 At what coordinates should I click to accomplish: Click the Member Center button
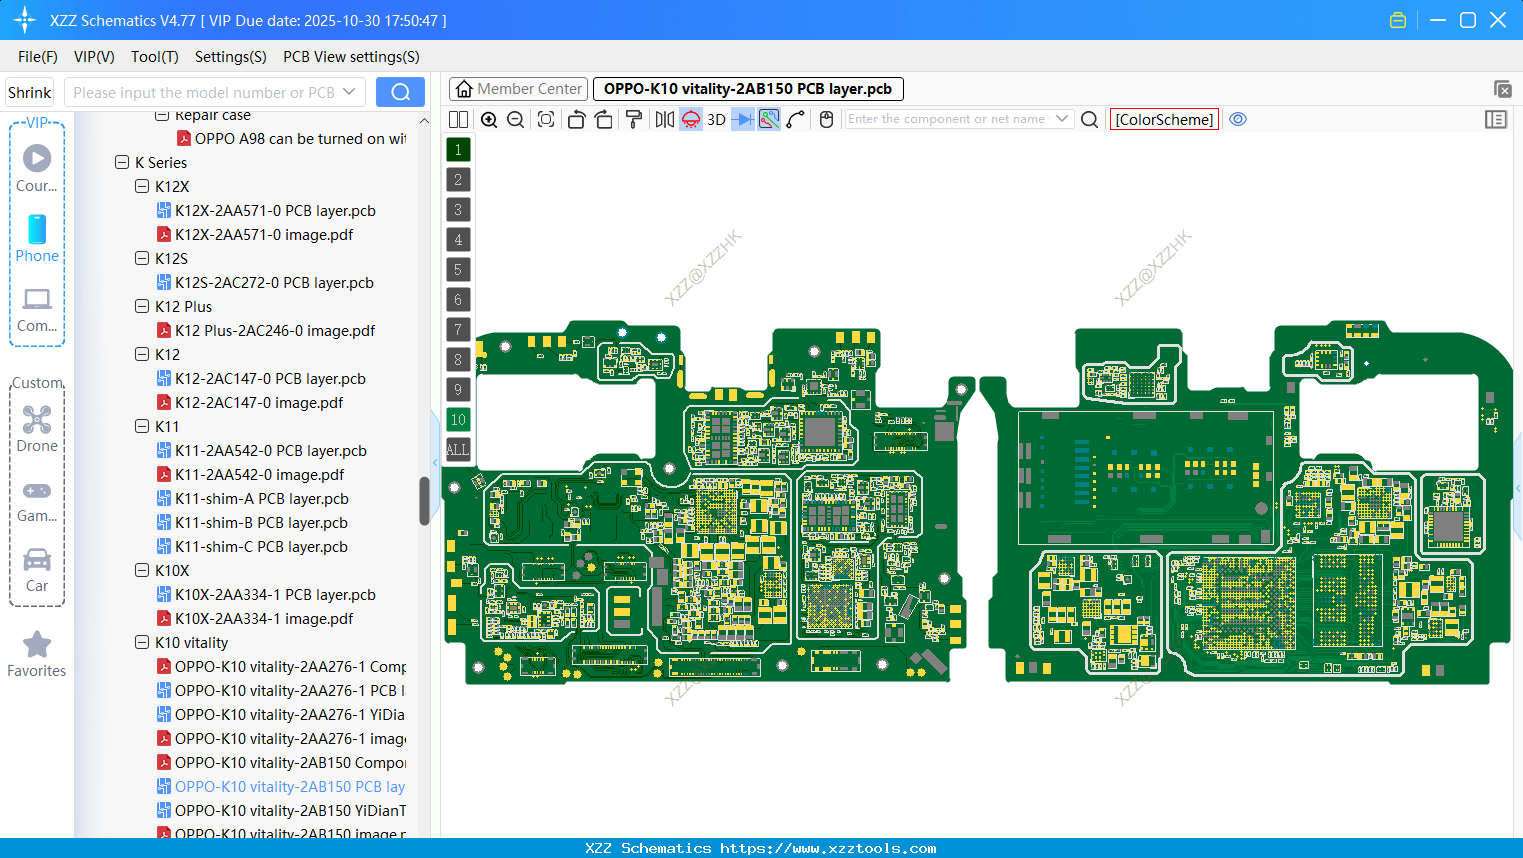(x=517, y=88)
